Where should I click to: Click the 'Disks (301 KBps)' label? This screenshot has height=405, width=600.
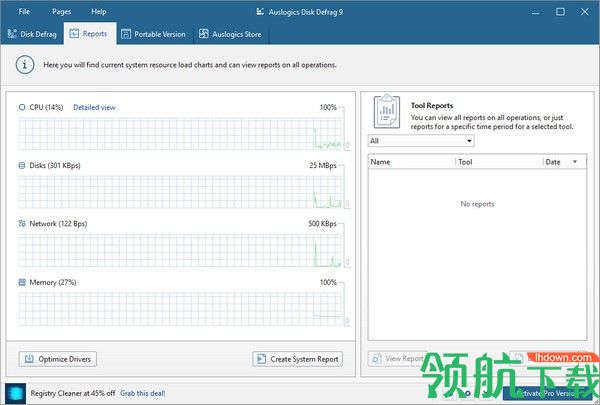(x=55, y=165)
